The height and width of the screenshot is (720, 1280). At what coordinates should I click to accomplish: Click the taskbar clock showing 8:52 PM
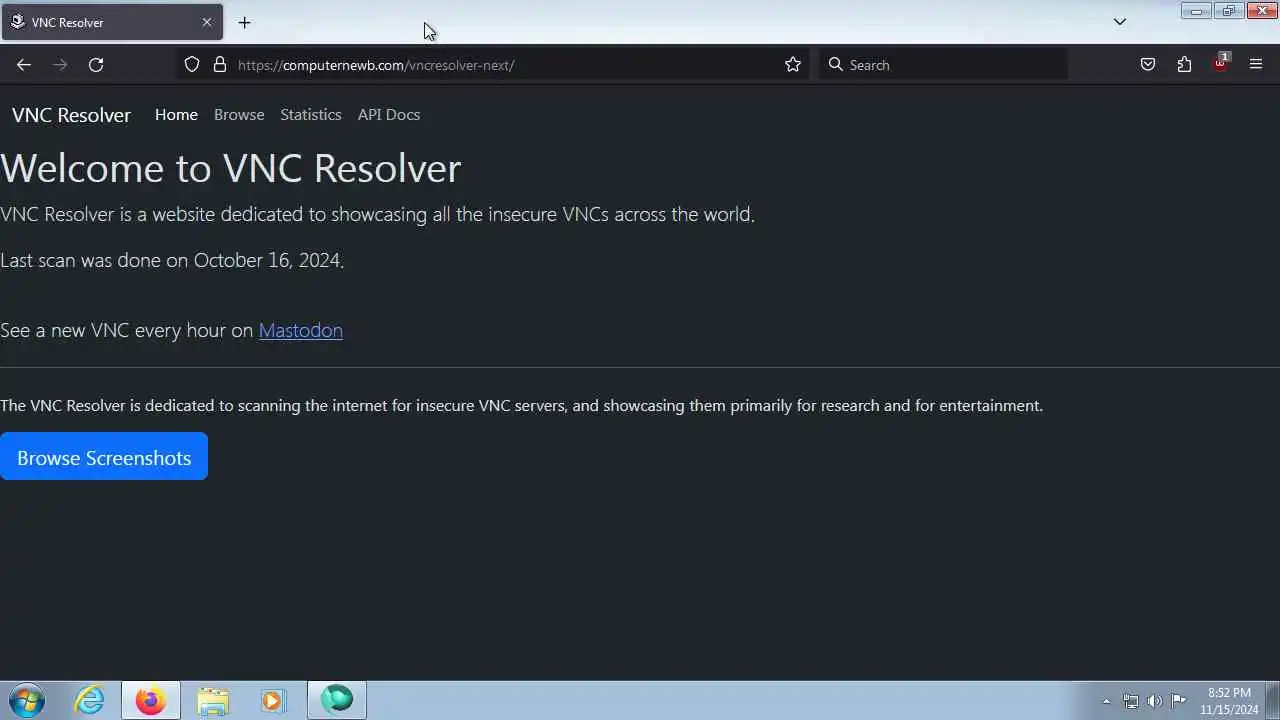click(1229, 700)
